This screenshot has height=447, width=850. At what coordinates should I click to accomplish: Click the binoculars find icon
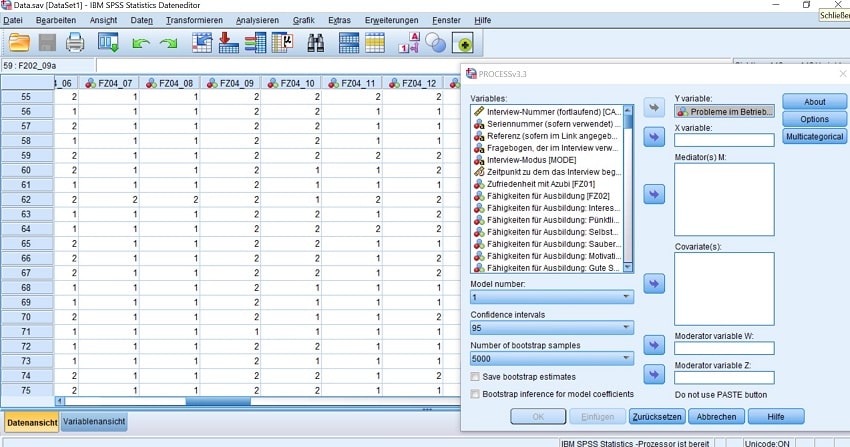click(317, 42)
